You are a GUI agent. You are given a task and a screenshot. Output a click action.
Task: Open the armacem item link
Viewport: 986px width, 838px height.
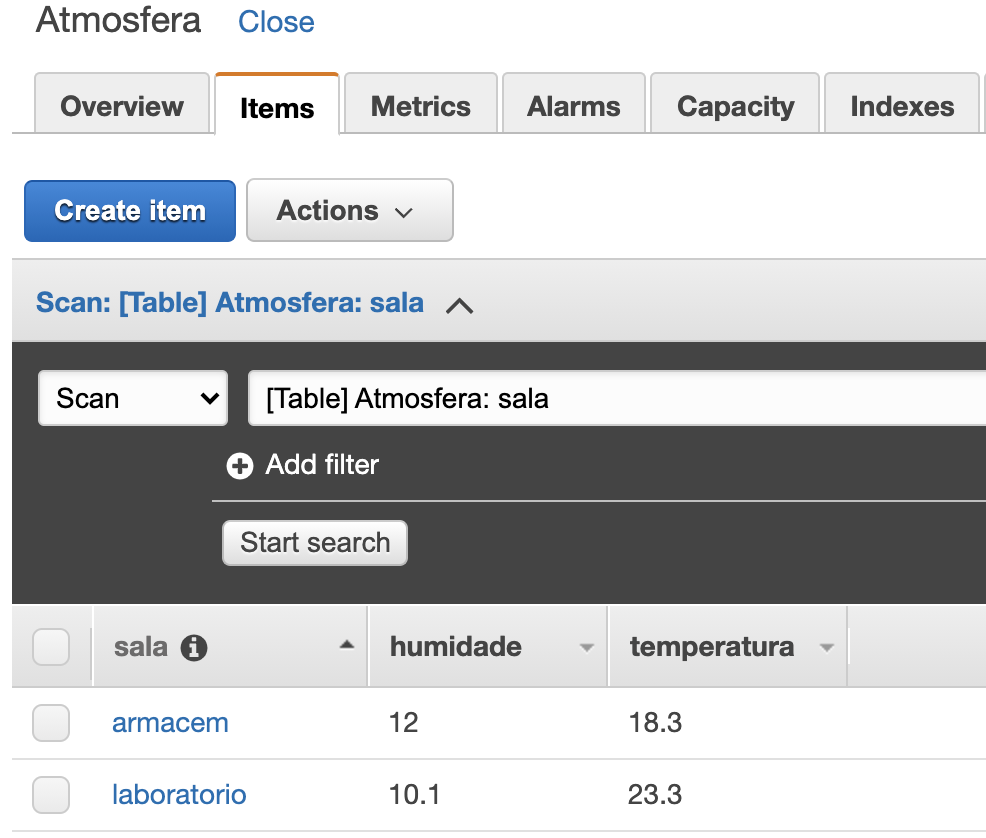(170, 723)
